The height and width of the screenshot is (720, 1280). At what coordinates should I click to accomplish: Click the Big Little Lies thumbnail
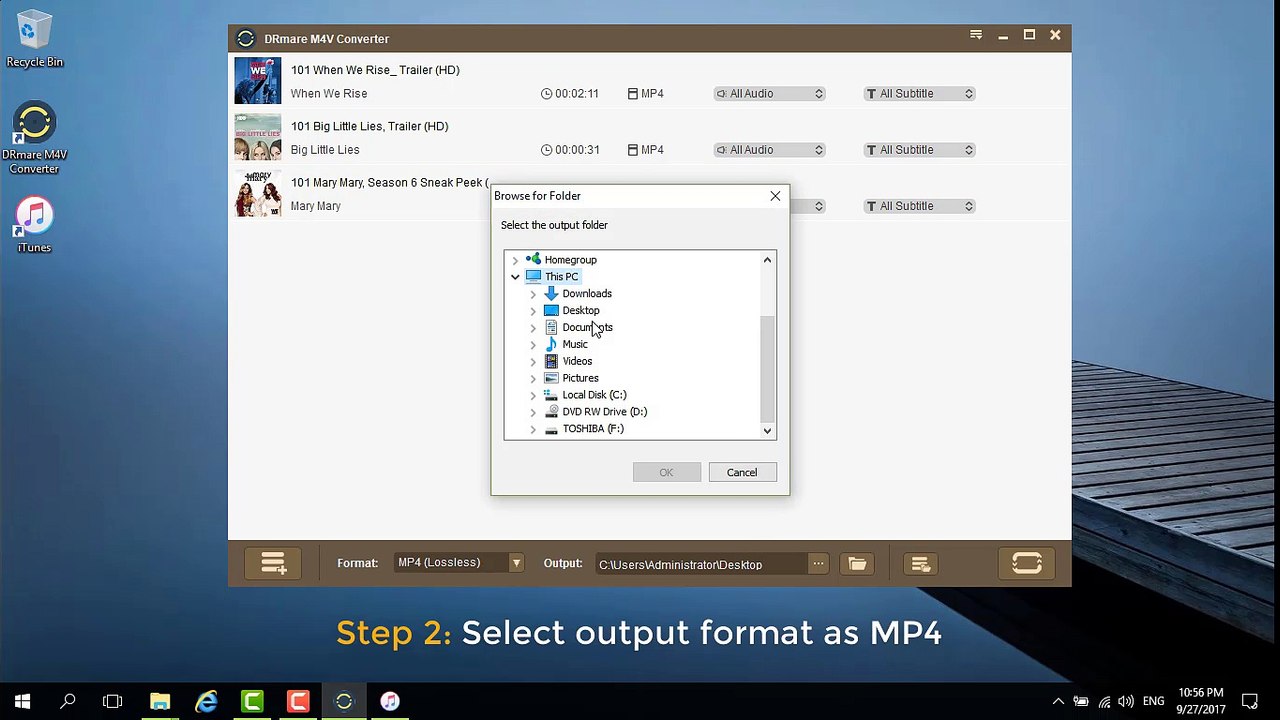point(258,137)
